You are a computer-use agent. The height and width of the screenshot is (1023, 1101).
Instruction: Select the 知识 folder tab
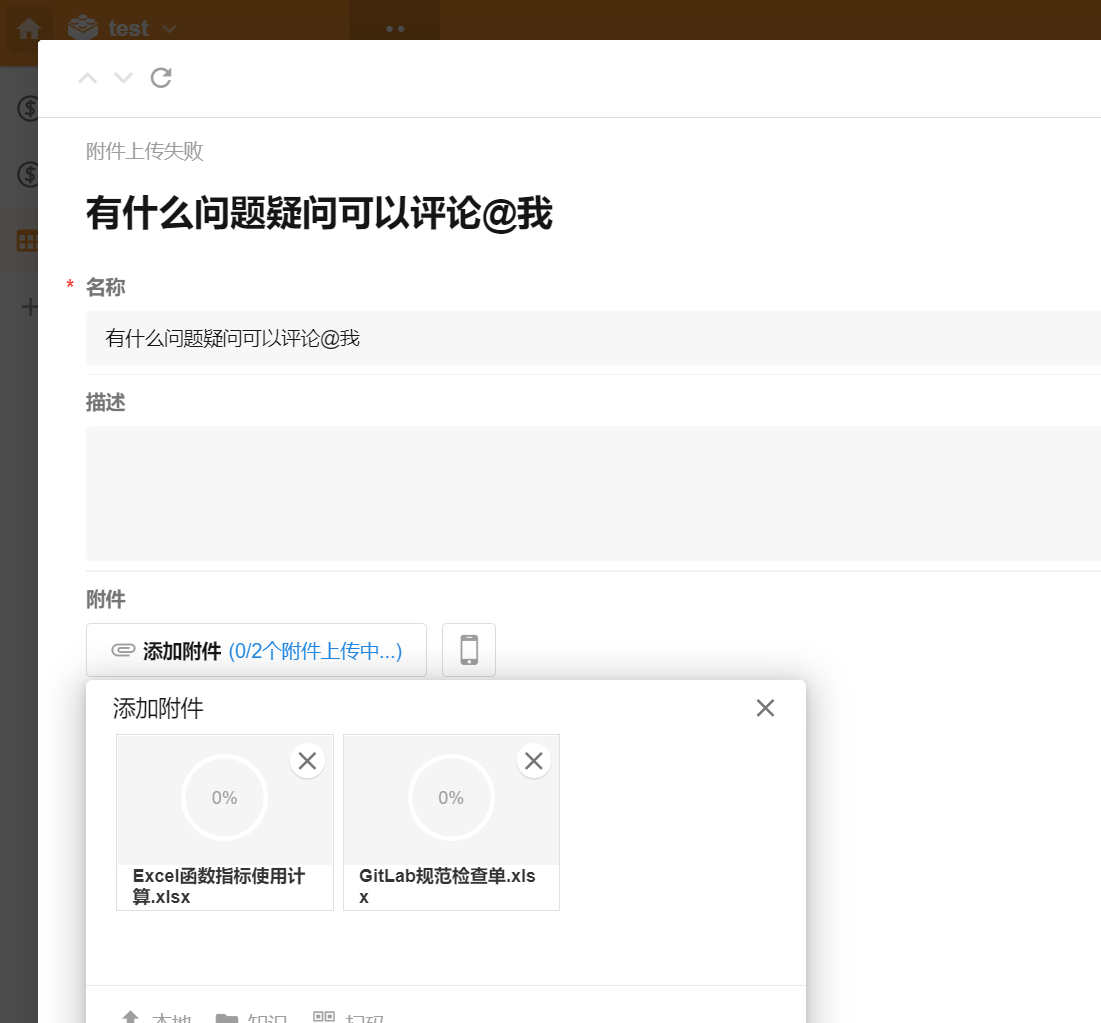click(x=251, y=1016)
